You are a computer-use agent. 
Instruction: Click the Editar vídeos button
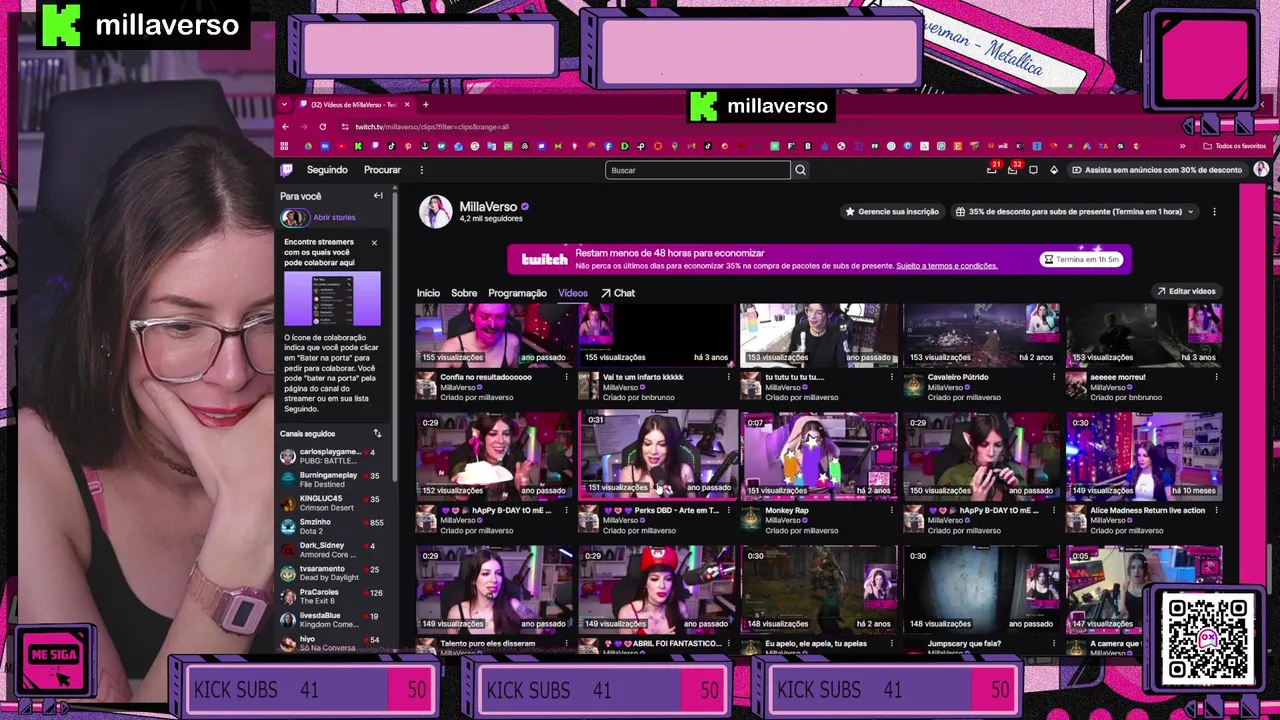[x=1186, y=291]
